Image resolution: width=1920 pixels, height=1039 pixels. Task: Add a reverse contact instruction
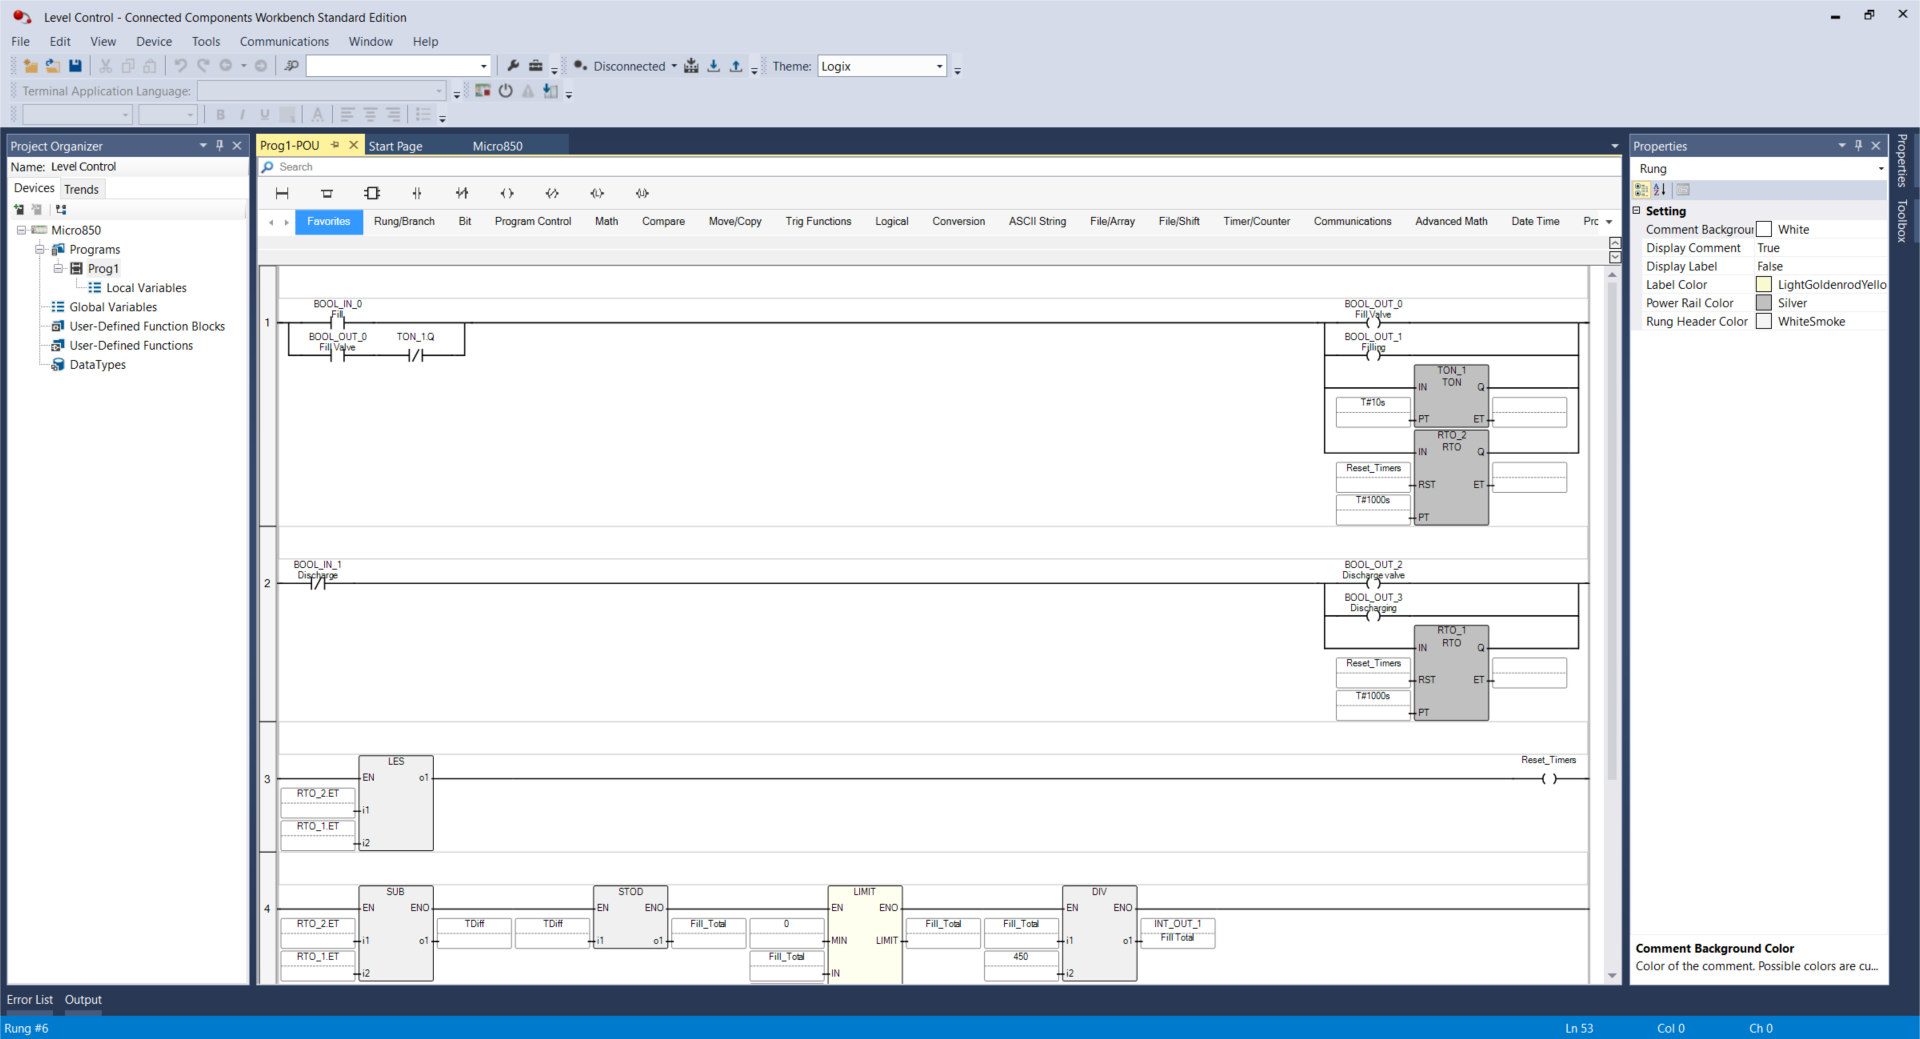pyautogui.click(x=462, y=193)
